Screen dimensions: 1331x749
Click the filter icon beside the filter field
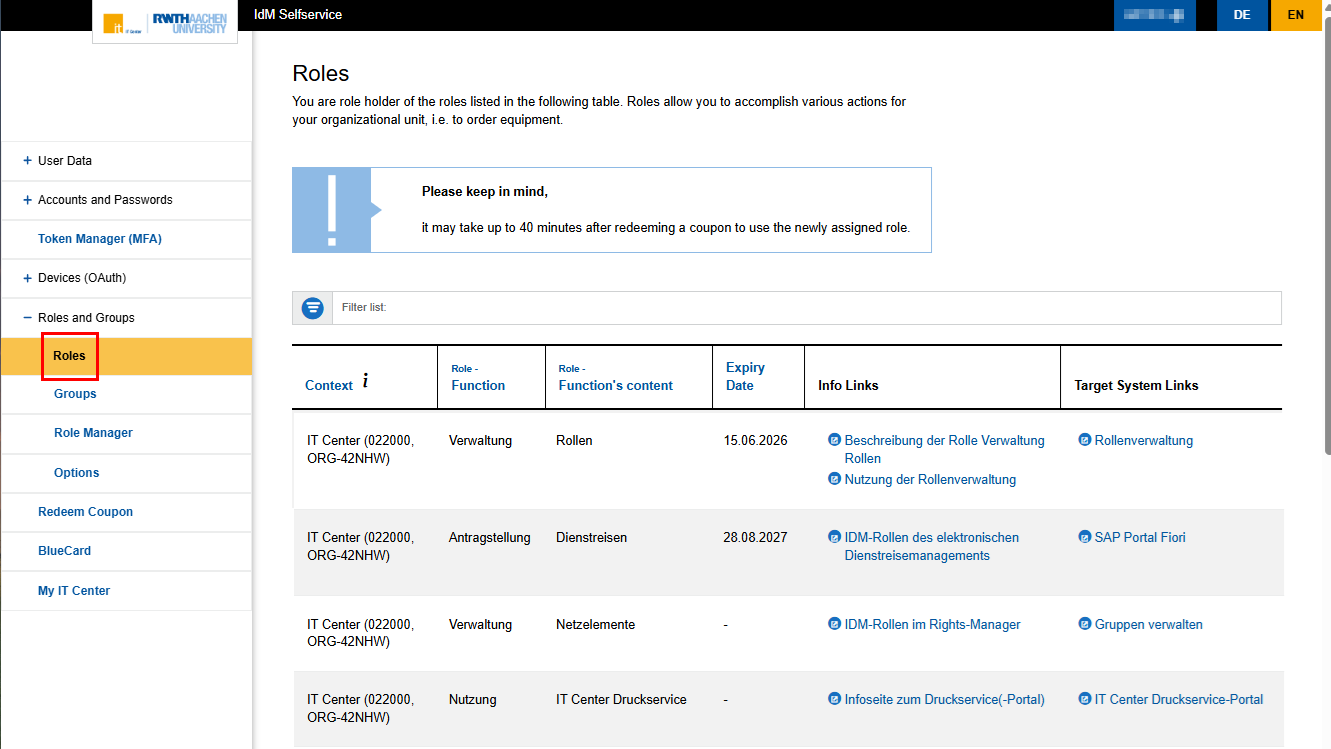(x=312, y=308)
